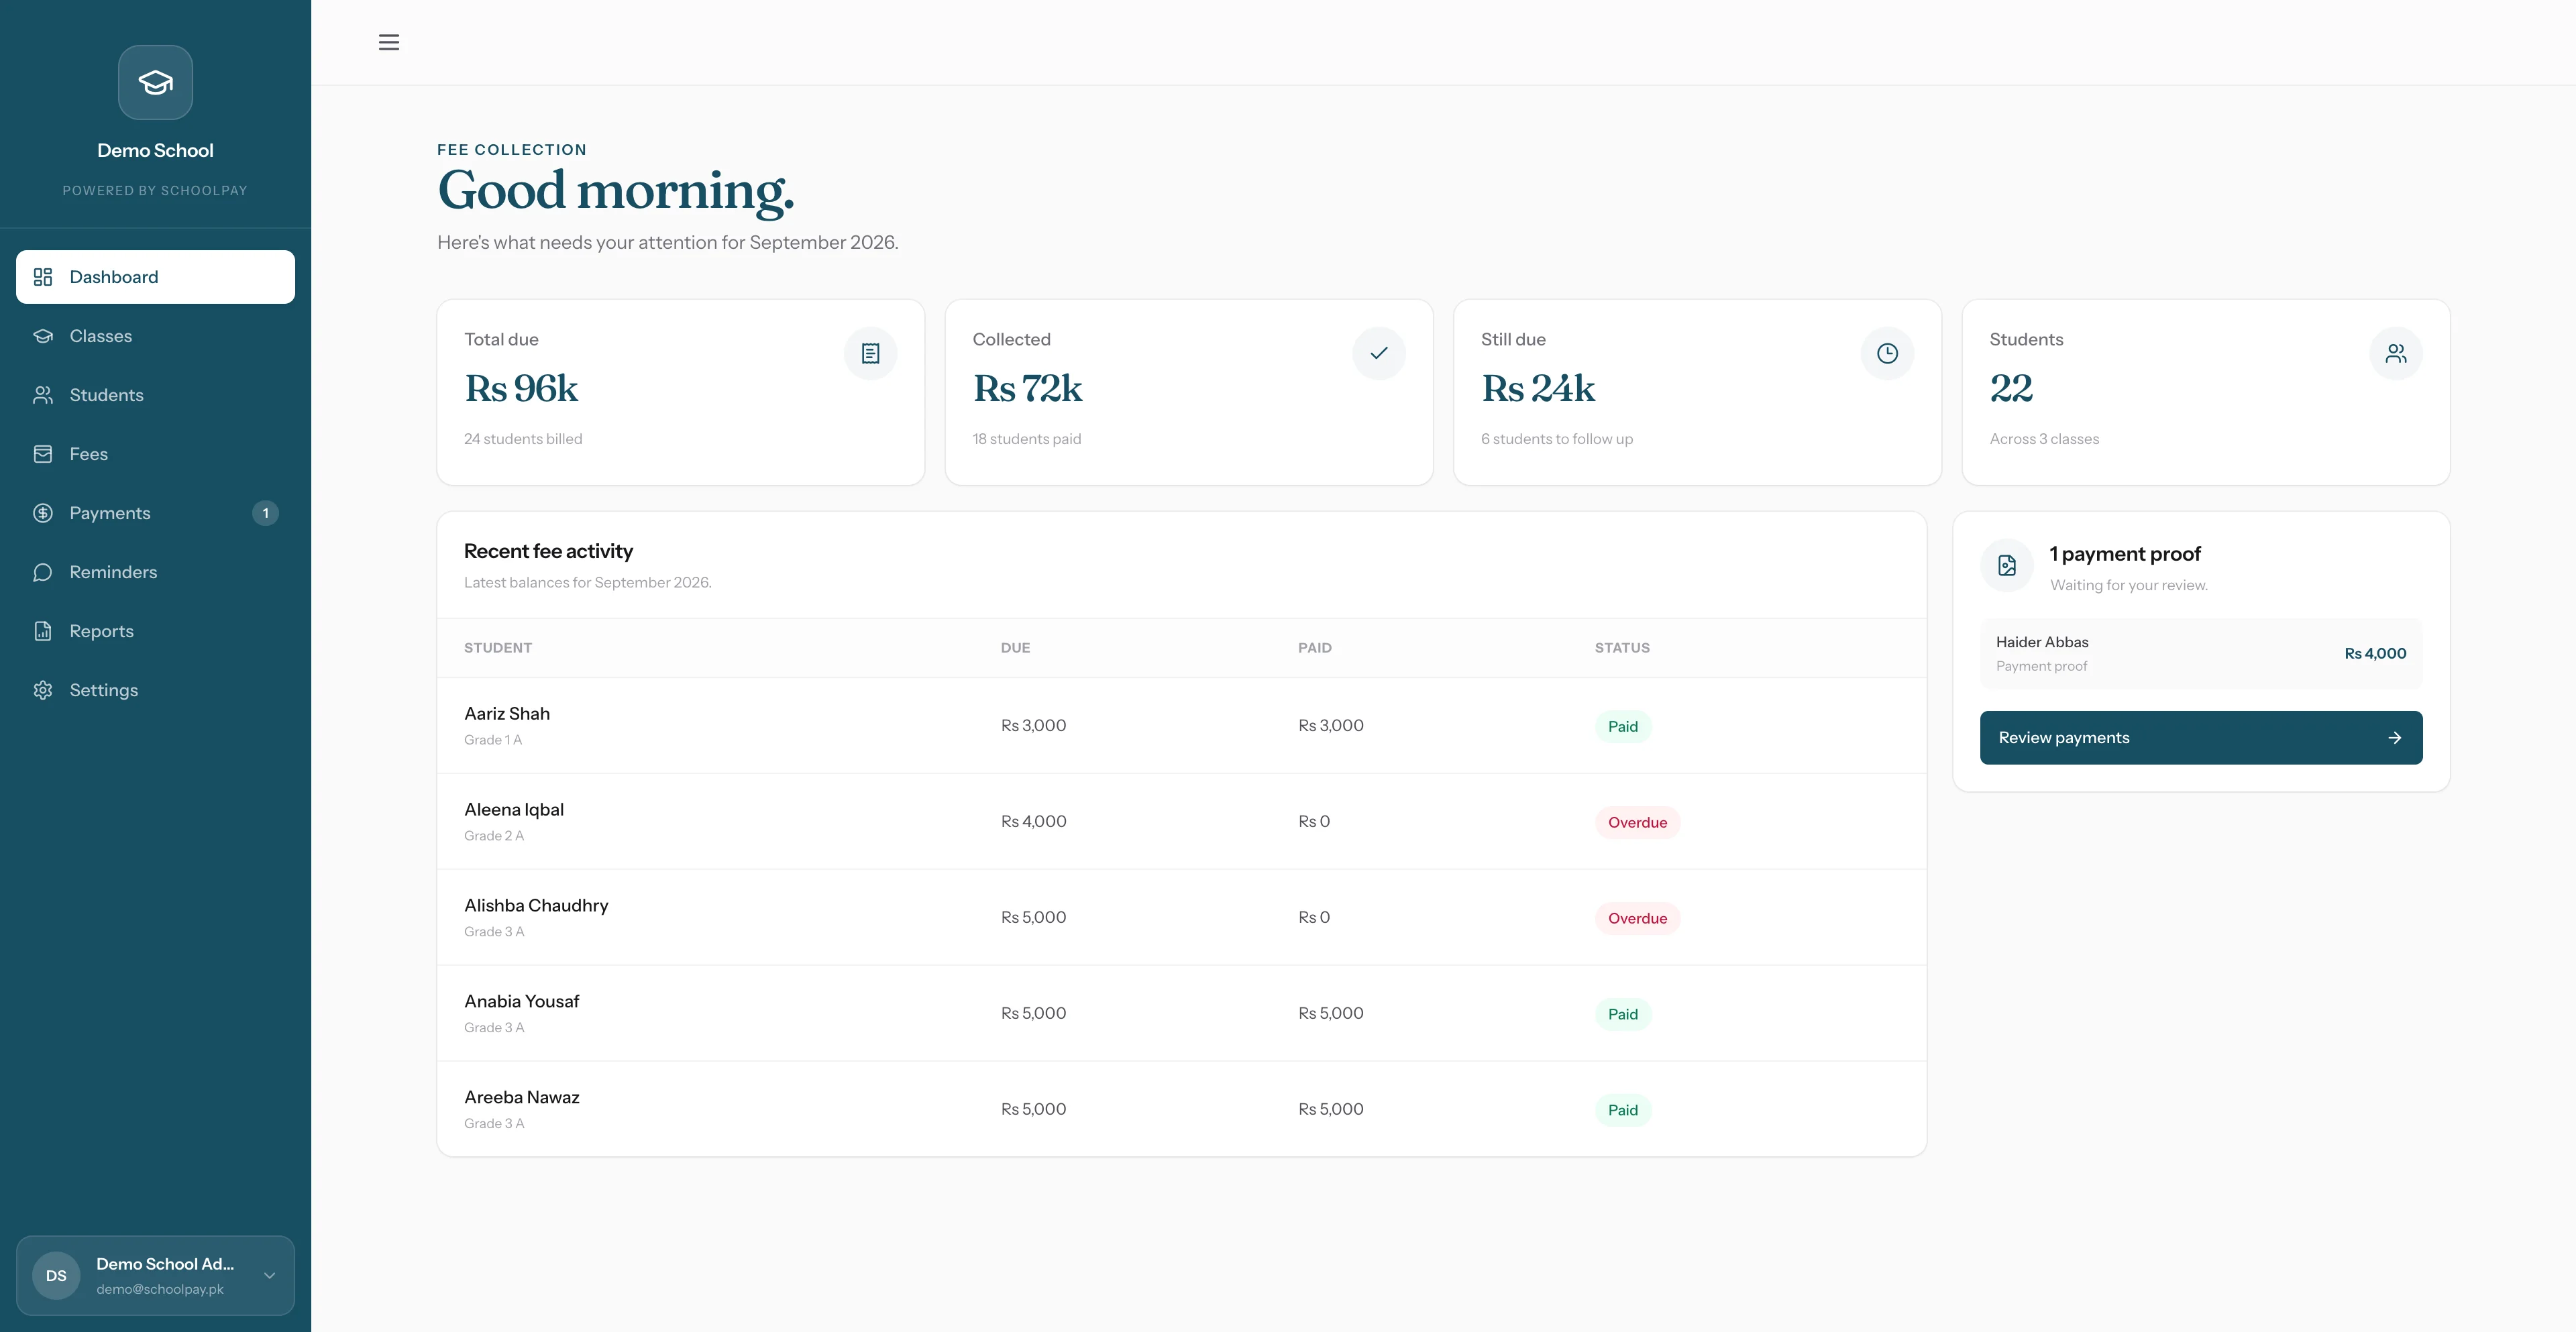Go to the Students menu item

(155, 395)
